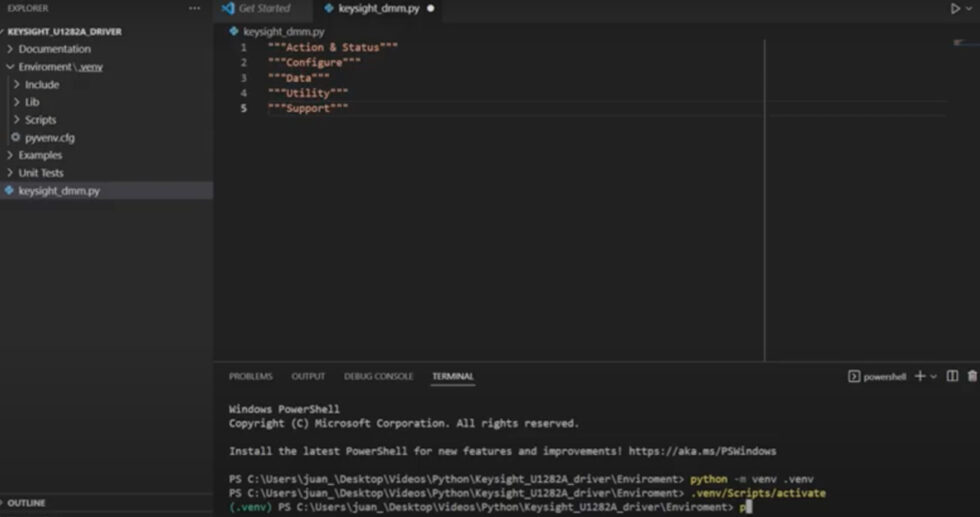Expand the Scripts folder
Viewport: 980px width, 517px height.
pos(40,120)
